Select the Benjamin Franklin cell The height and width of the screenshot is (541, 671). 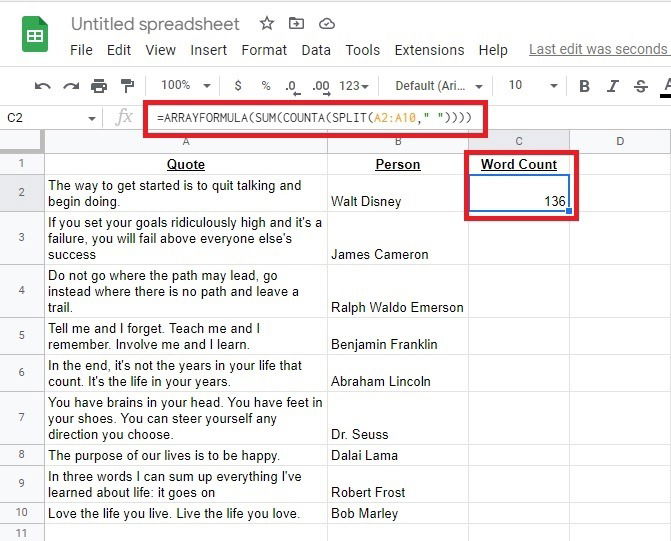click(x=398, y=336)
